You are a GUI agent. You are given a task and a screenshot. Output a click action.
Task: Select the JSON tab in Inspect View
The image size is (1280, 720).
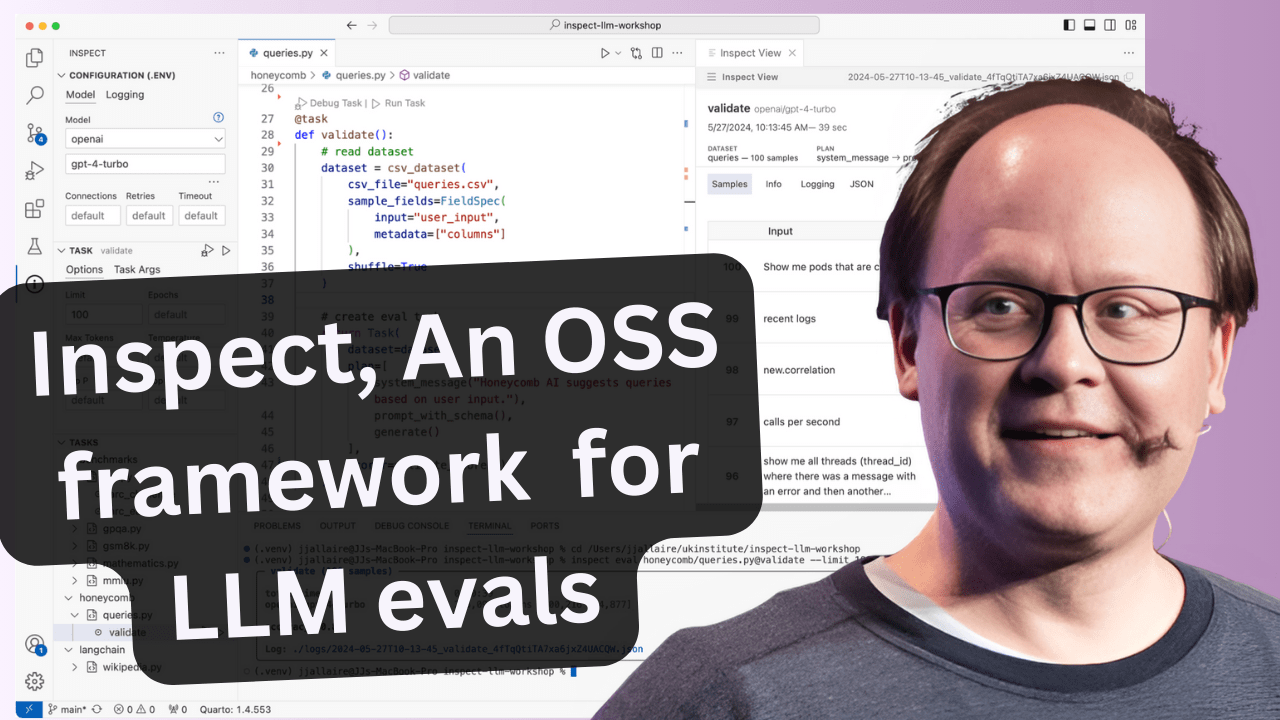point(862,184)
